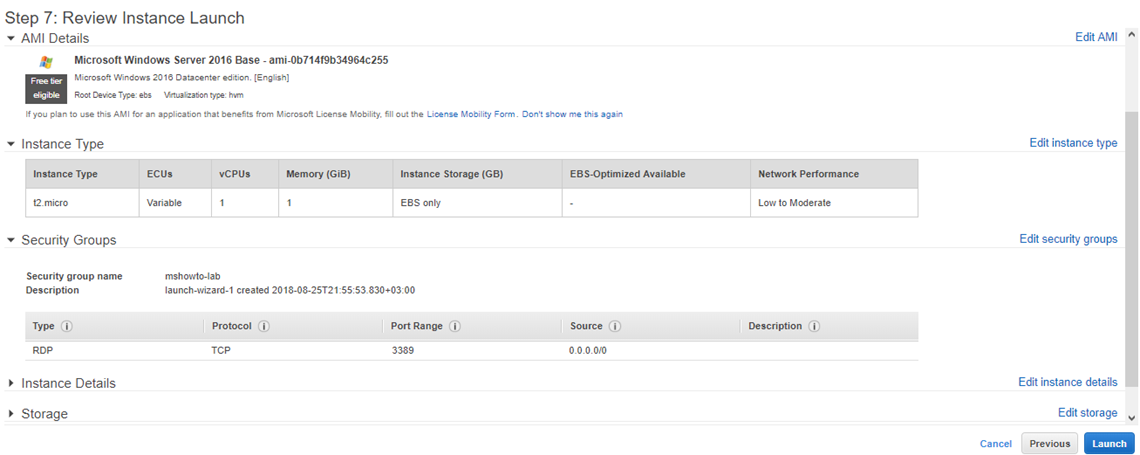Click Don't show me this again
The image size is (1140, 455).
[572, 114]
